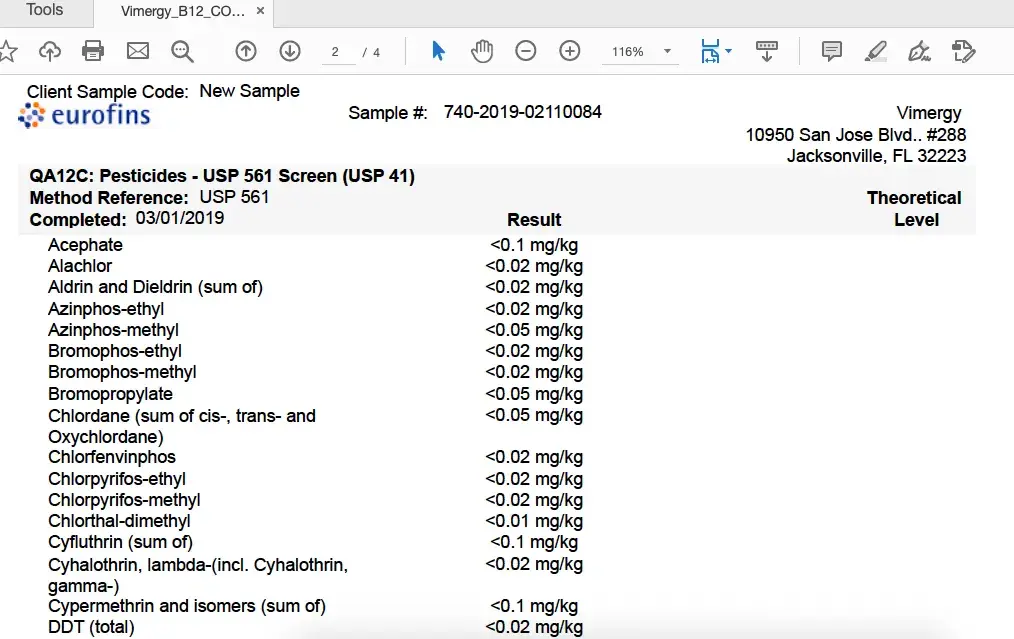This screenshot has width=1014, height=639.
Task: Upload file to cloud
Action: coord(50,51)
